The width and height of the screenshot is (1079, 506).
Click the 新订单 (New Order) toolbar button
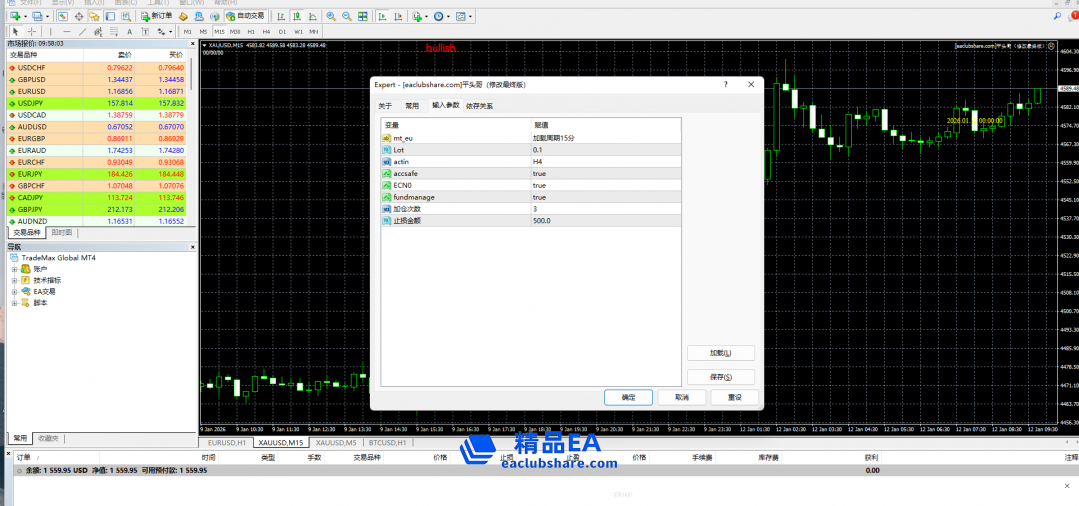click(157, 16)
